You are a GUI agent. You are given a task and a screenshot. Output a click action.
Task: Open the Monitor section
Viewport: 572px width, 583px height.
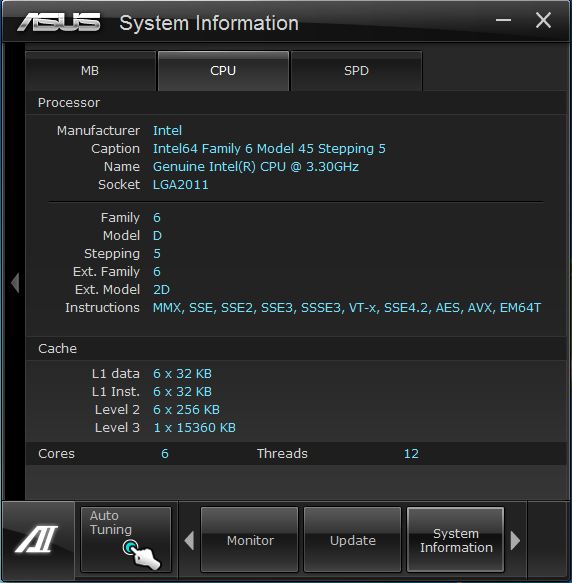250,540
